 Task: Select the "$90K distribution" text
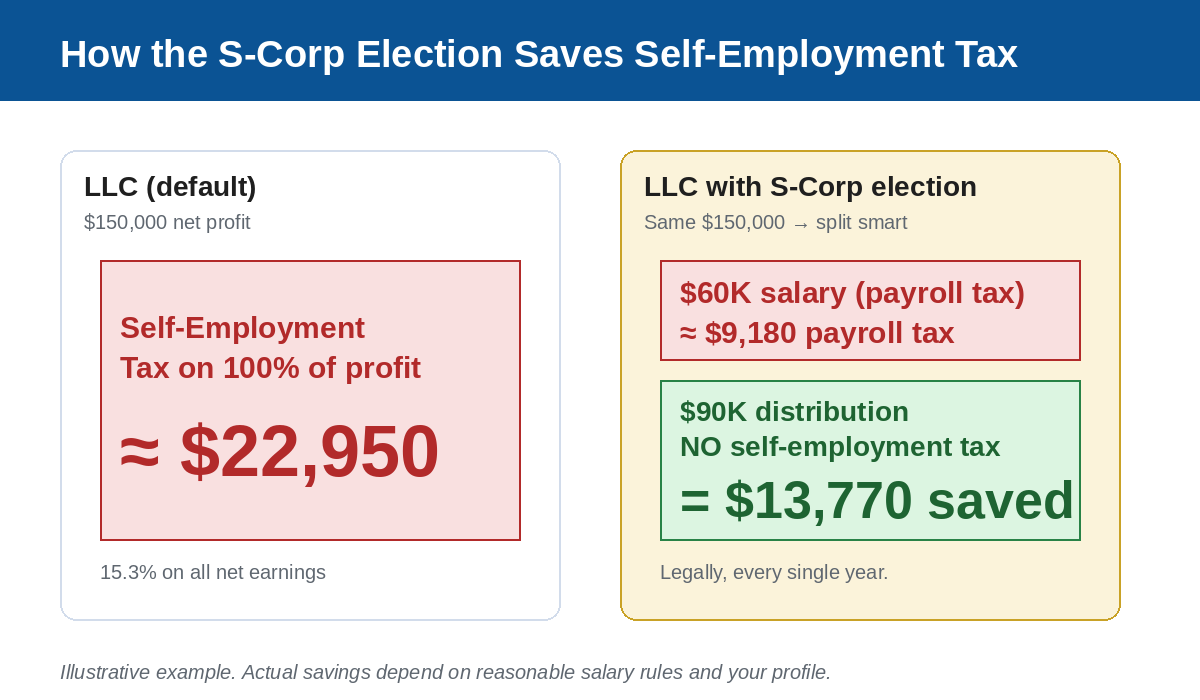pos(794,412)
